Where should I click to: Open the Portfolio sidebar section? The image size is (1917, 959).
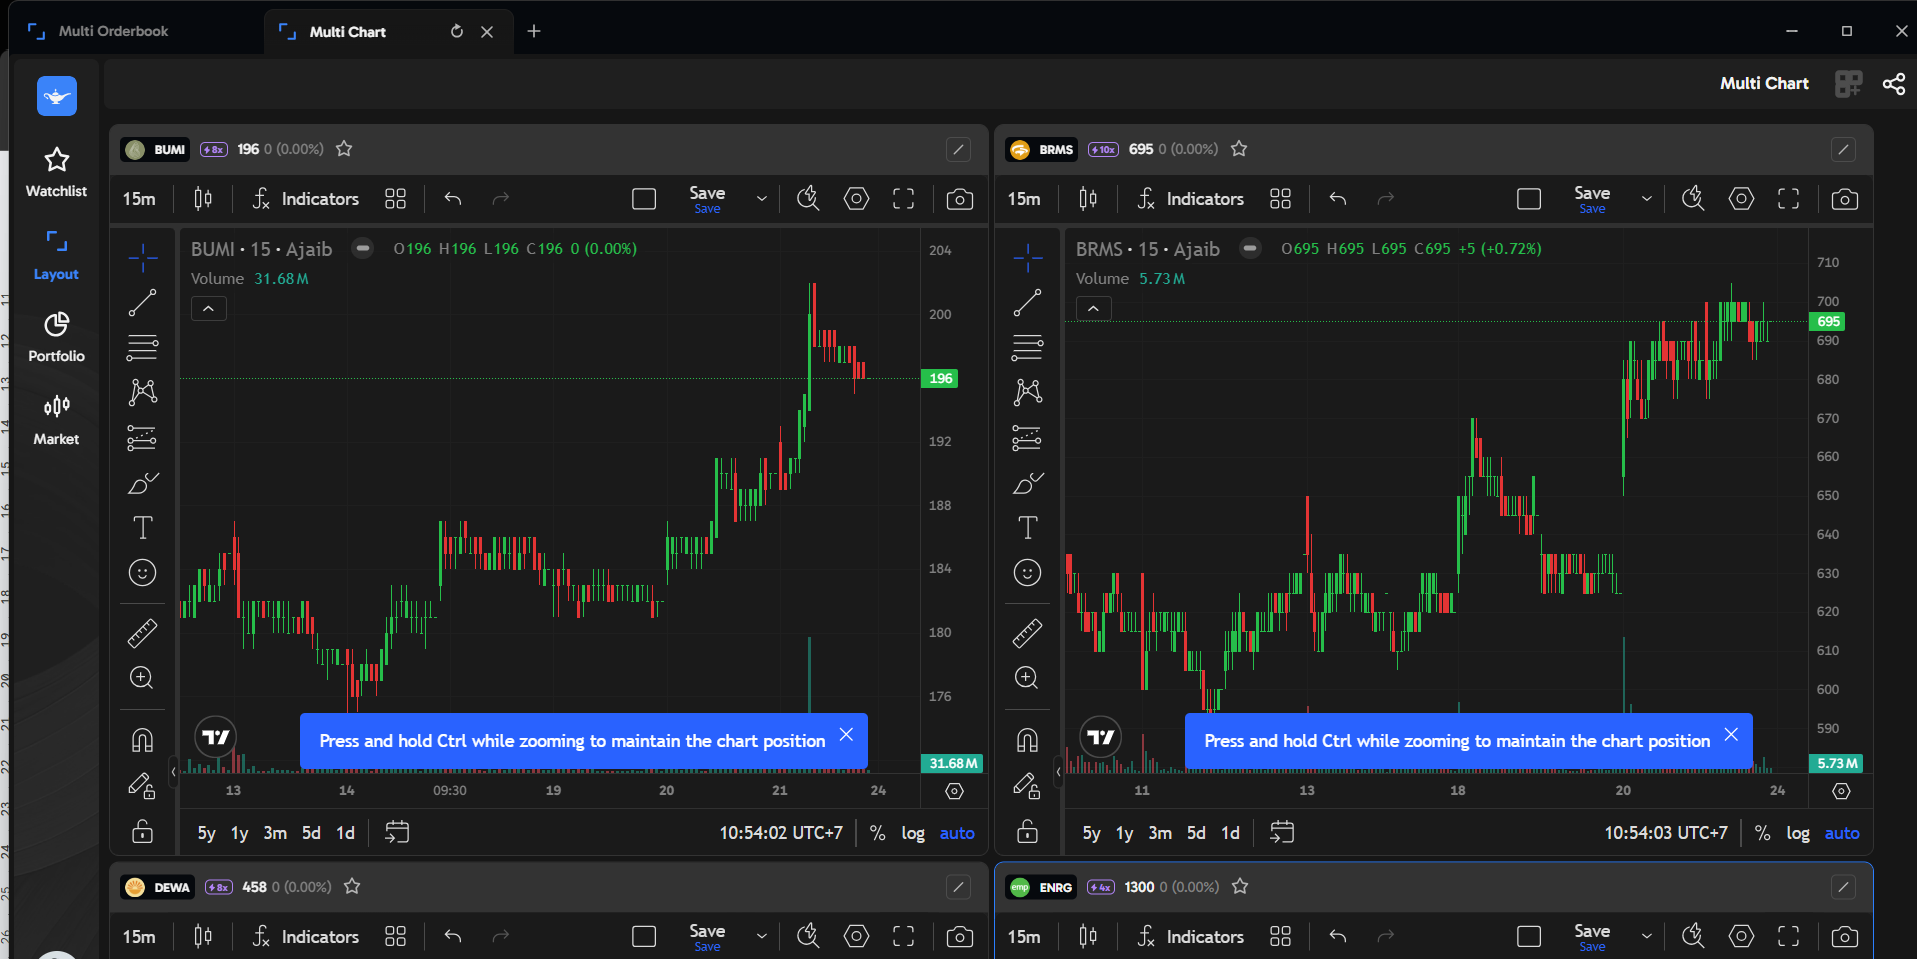click(x=56, y=337)
